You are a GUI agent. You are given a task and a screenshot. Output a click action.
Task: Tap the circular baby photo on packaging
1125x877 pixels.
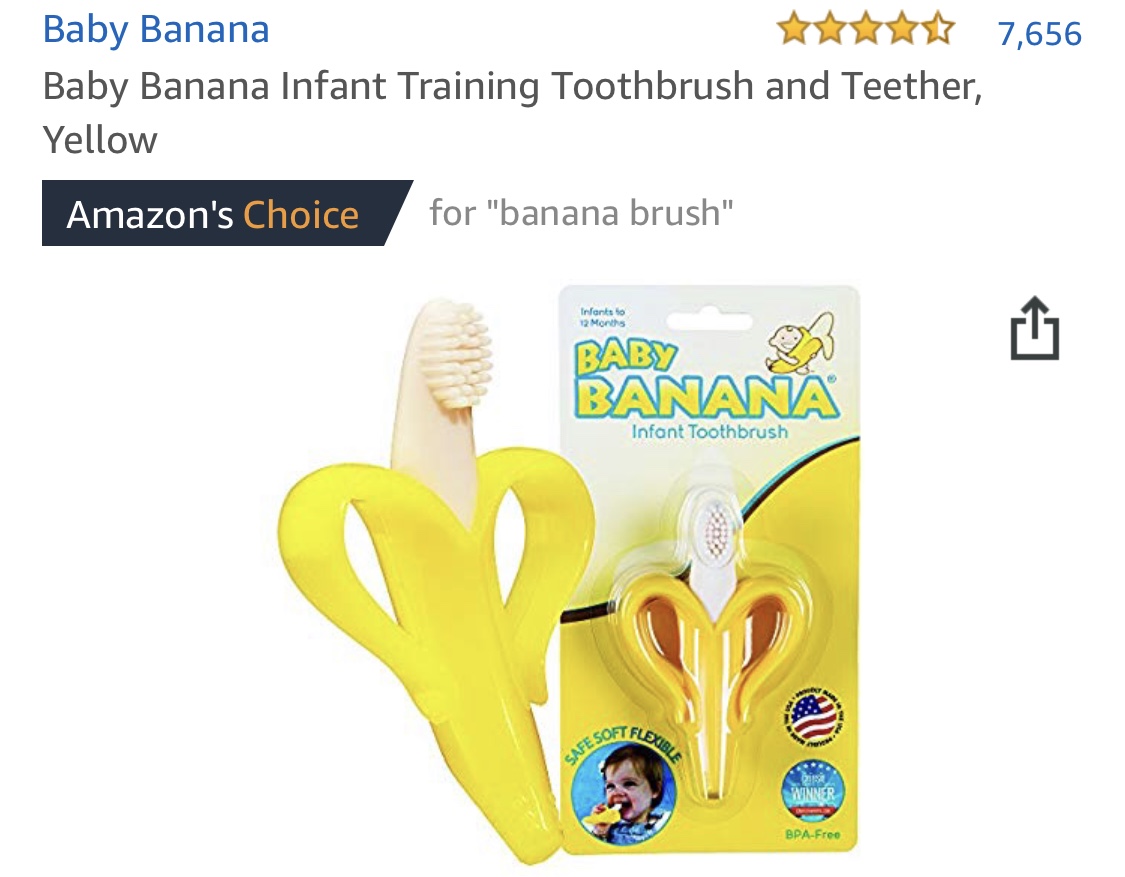[x=623, y=792]
